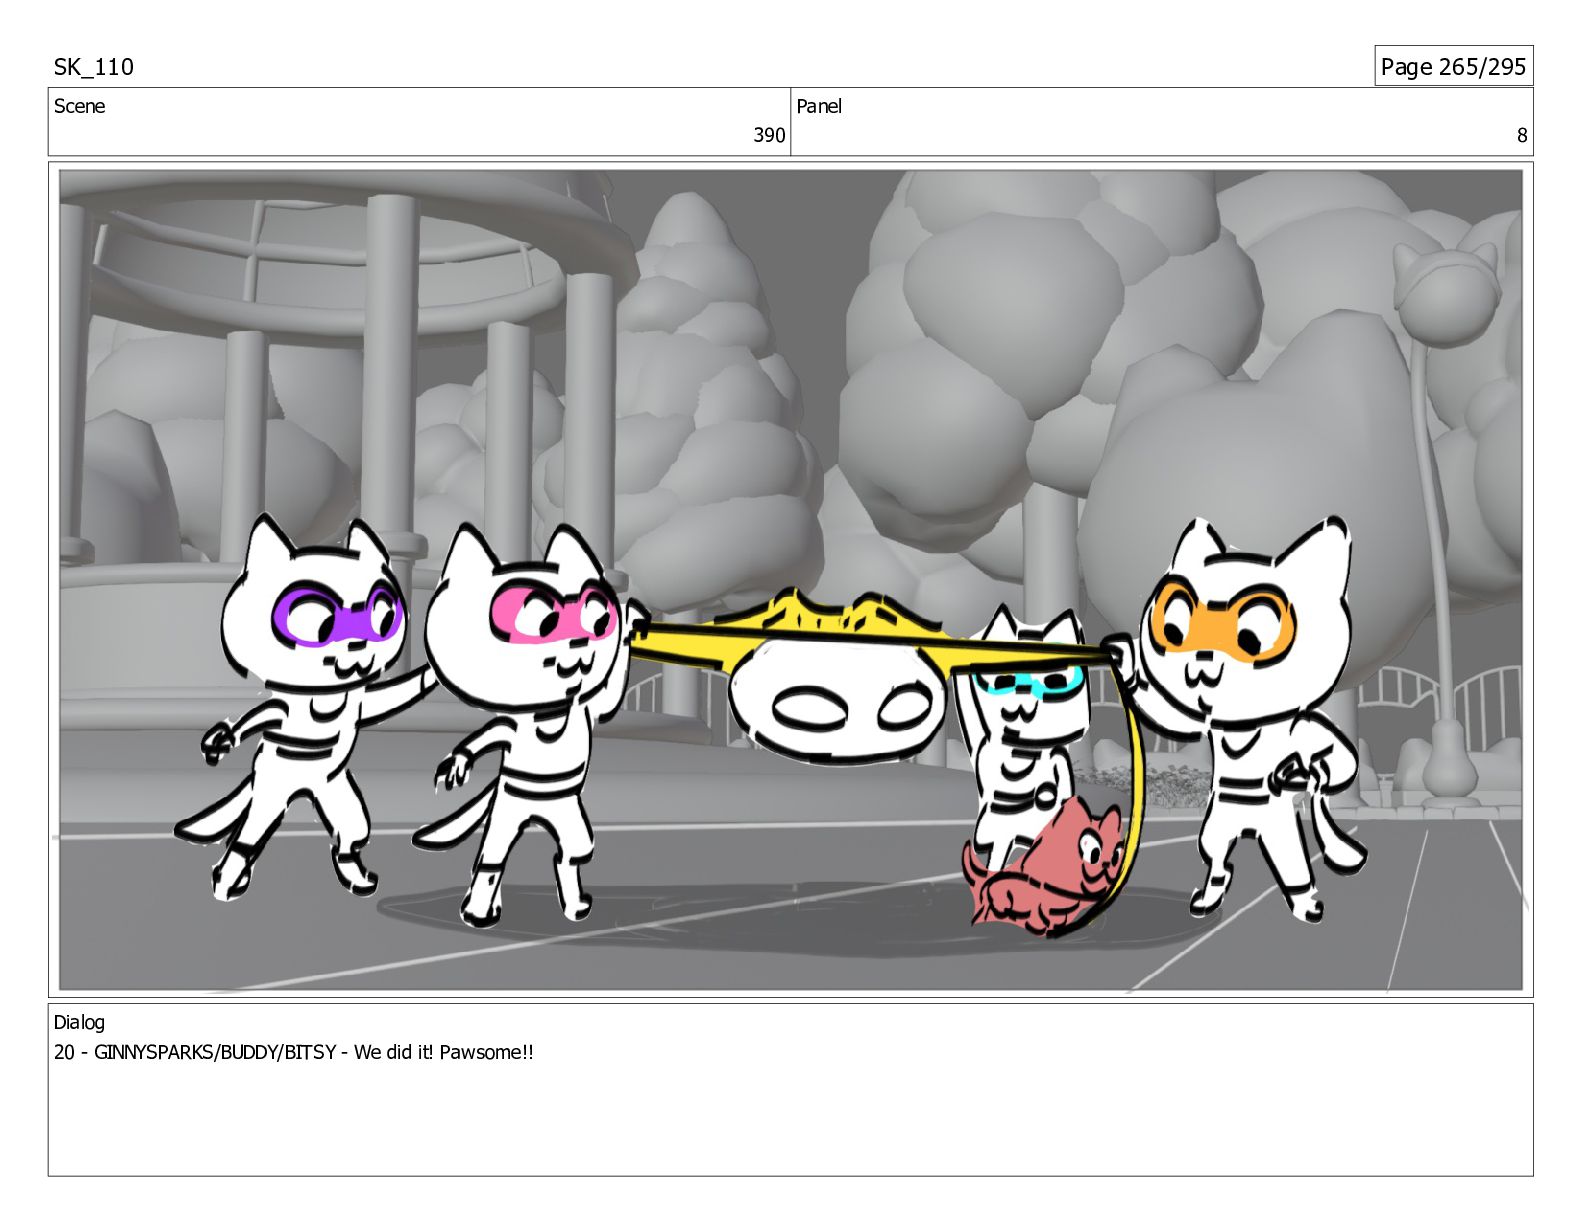Click the SK_110 document title

(94, 67)
